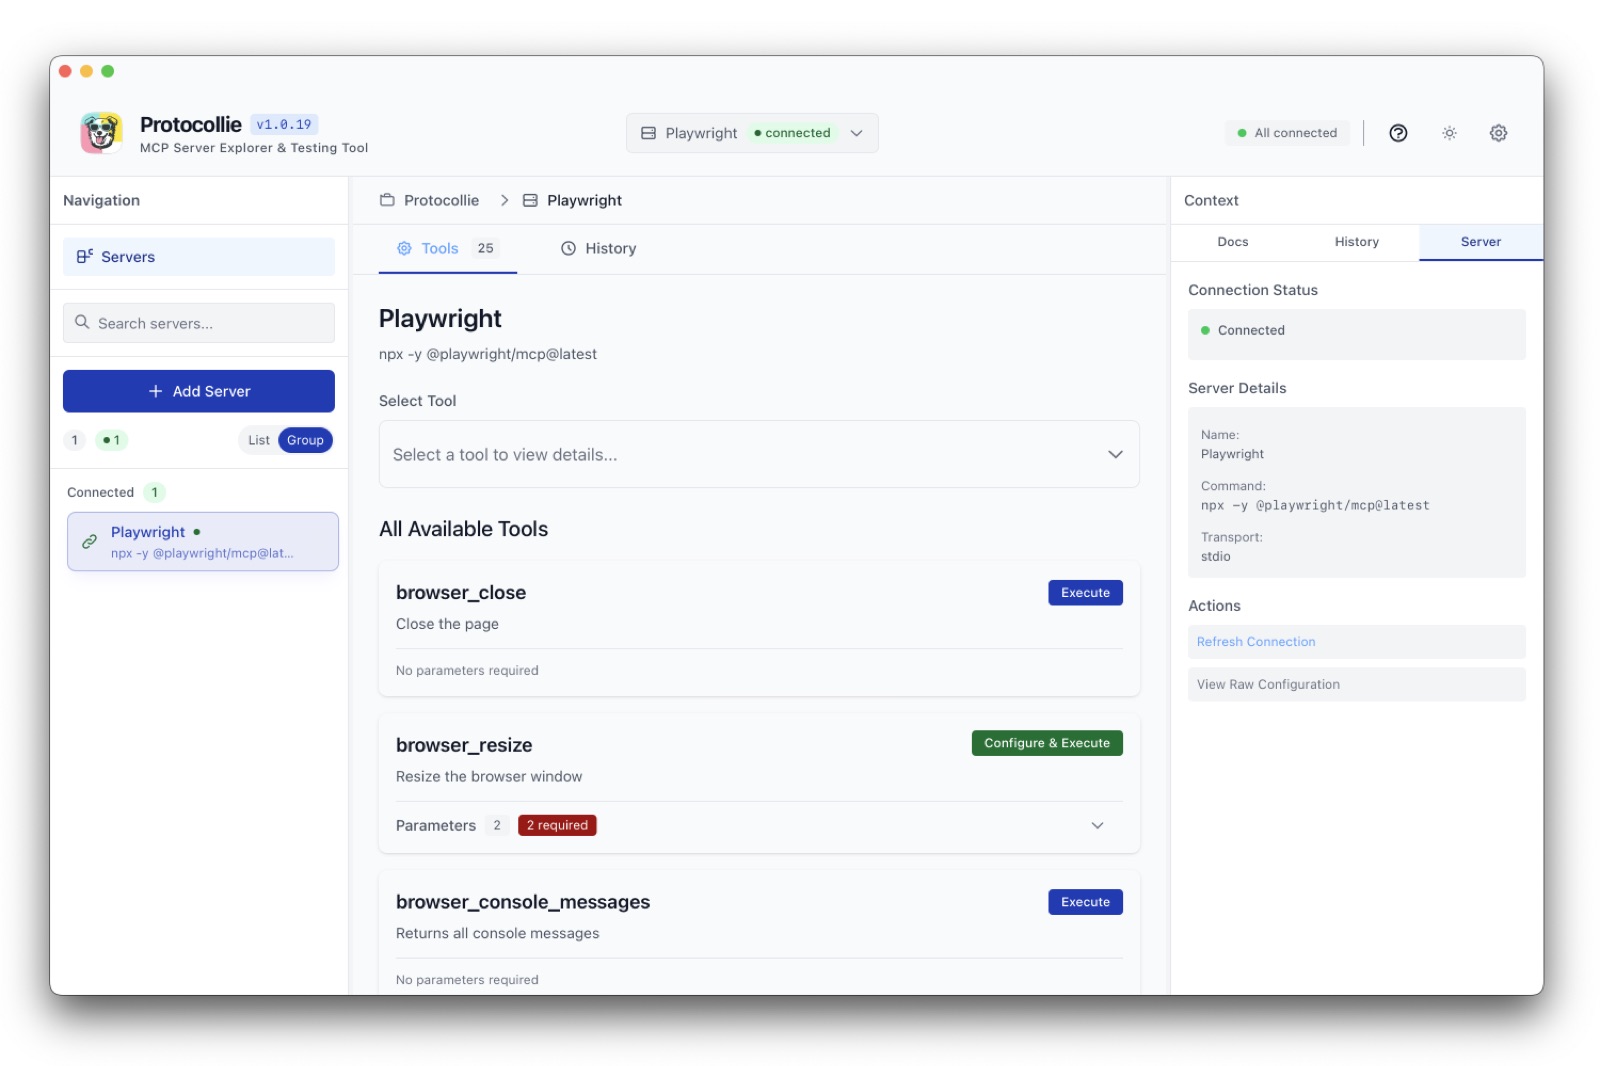Select the Server tab in Context
The image size is (1600, 1066).
click(1481, 242)
